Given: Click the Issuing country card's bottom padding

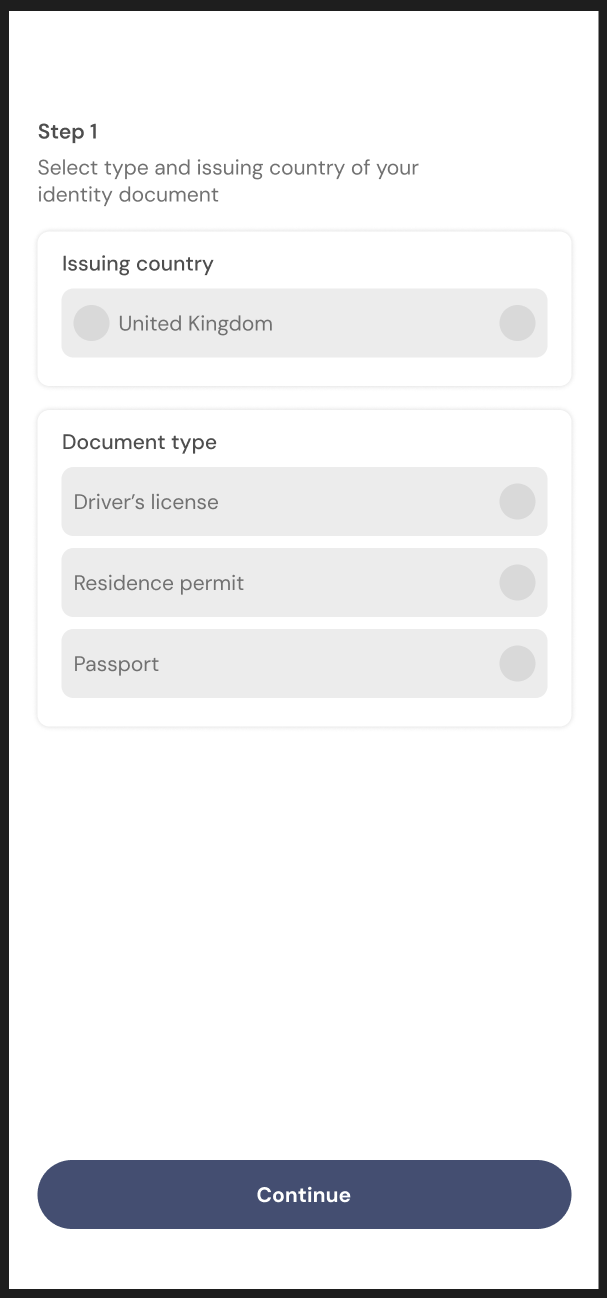Looking at the screenshot, I should coord(304,372).
